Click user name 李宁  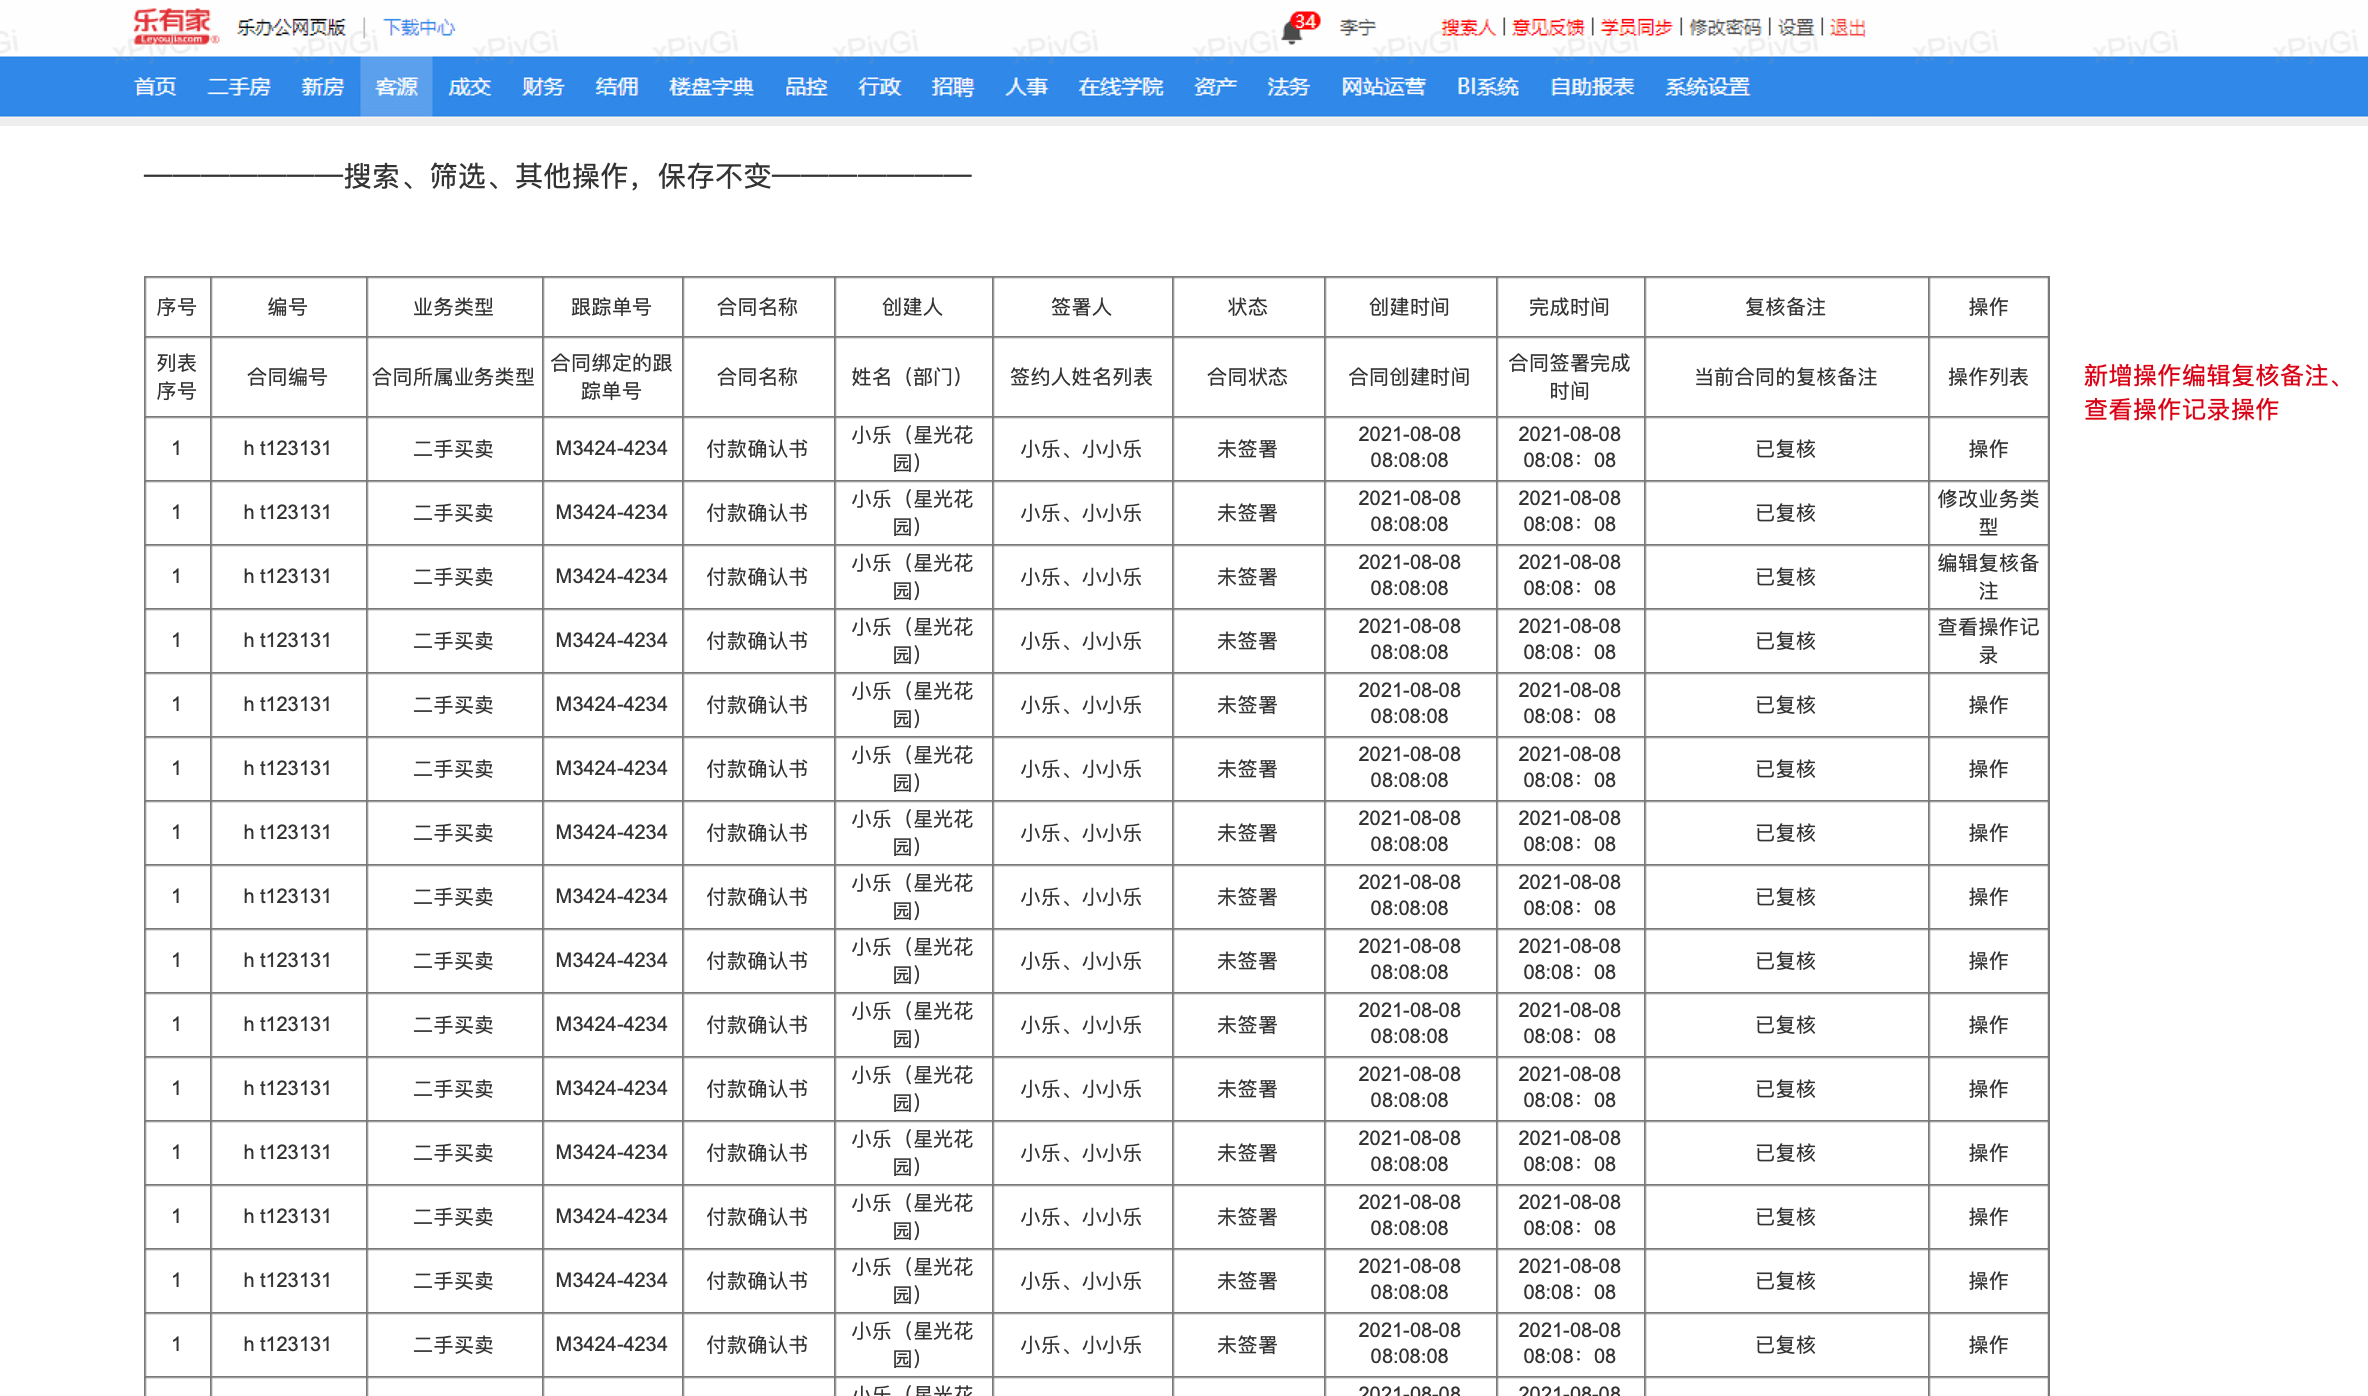(1357, 28)
